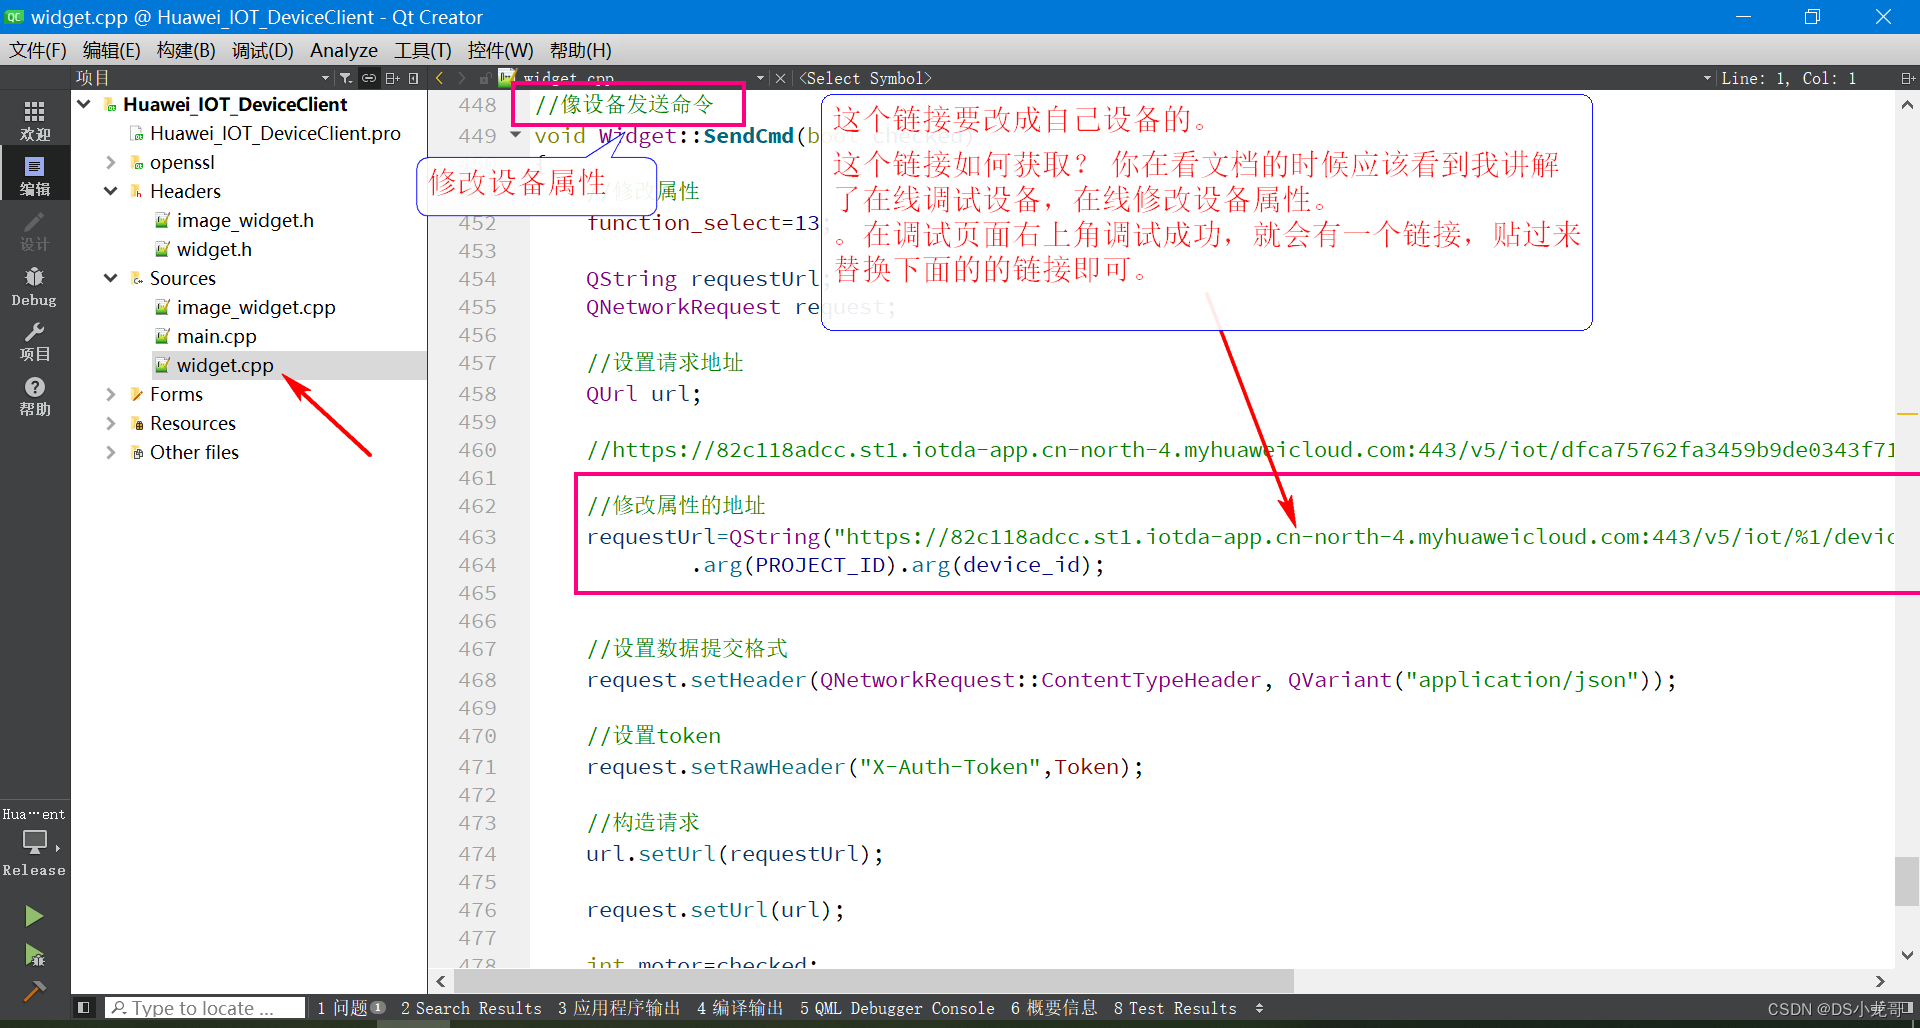Go back in editor navigation history

(439, 78)
